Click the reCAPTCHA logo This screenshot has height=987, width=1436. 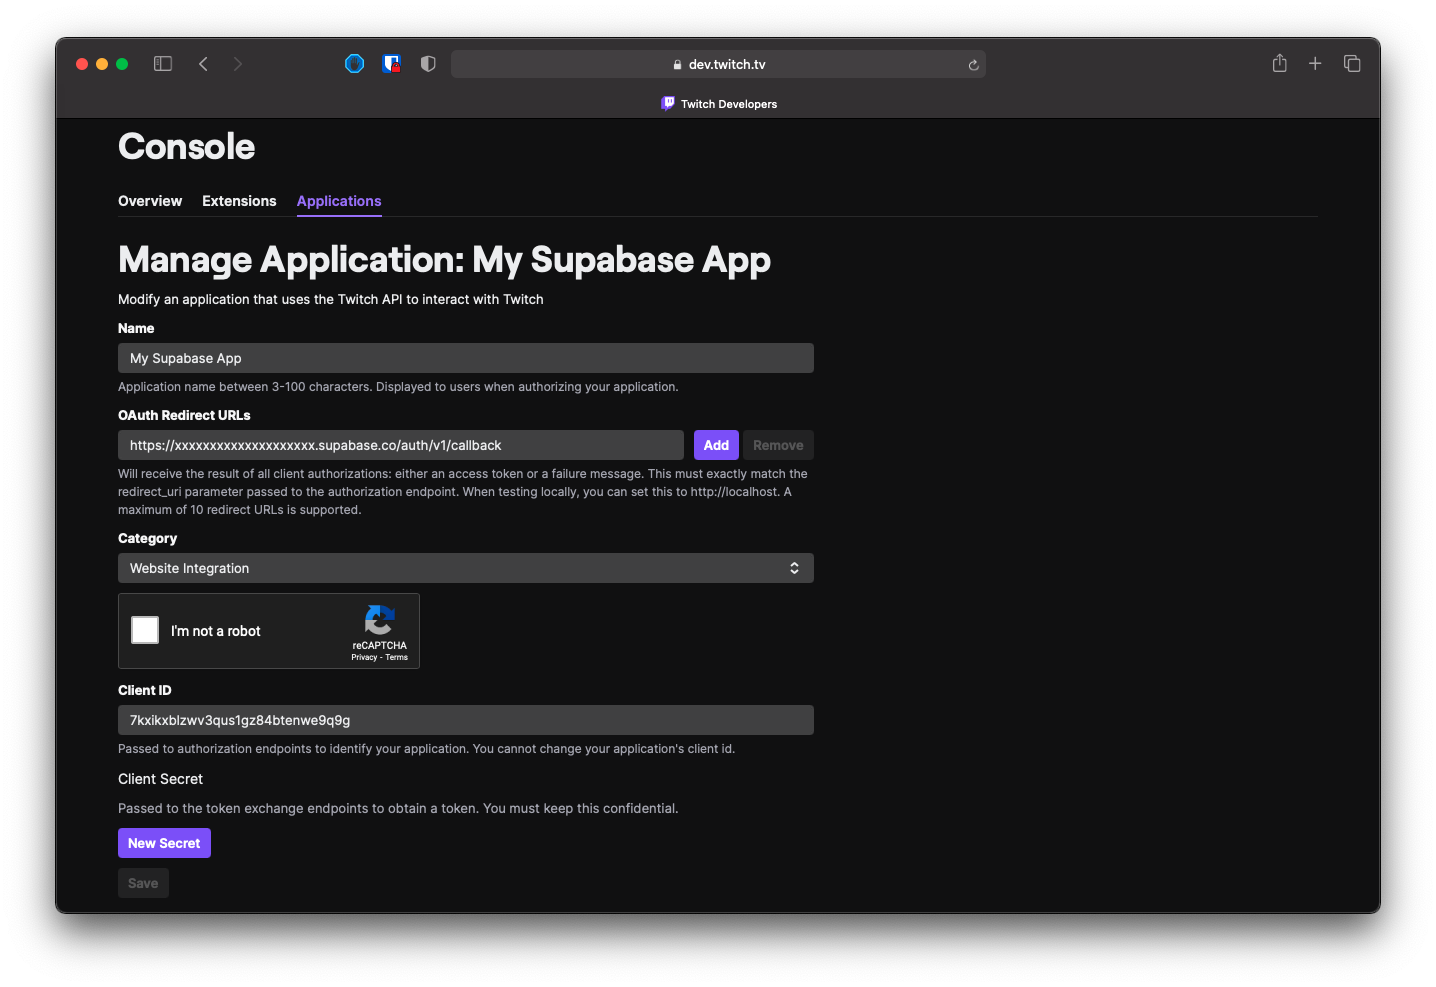click(x=379, y=620)
